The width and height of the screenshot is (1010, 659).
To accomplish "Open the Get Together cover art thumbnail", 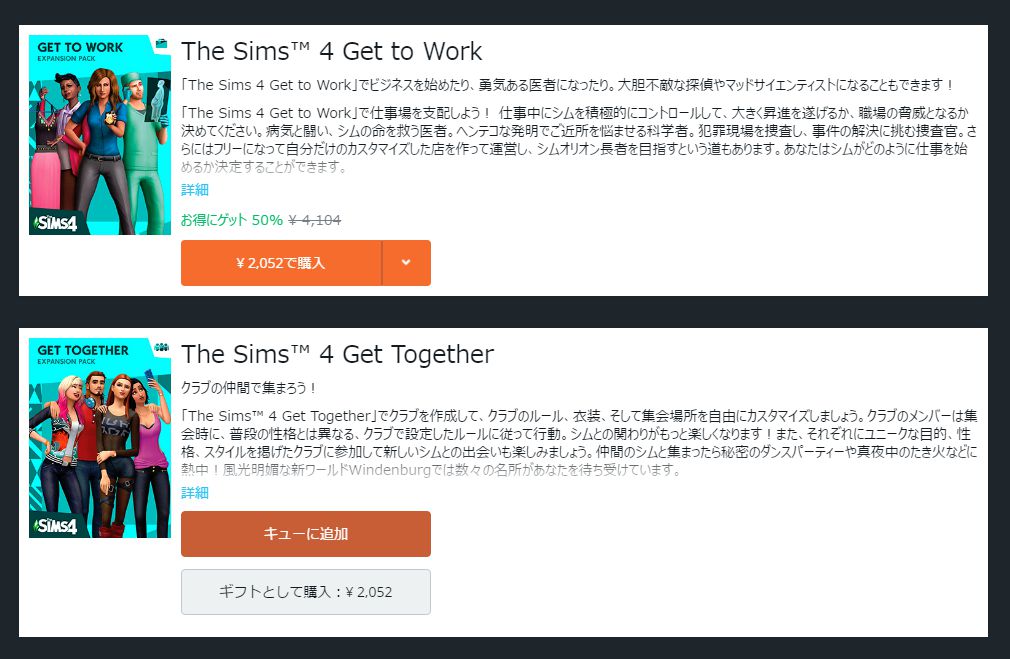I will (x=100, y=438).
